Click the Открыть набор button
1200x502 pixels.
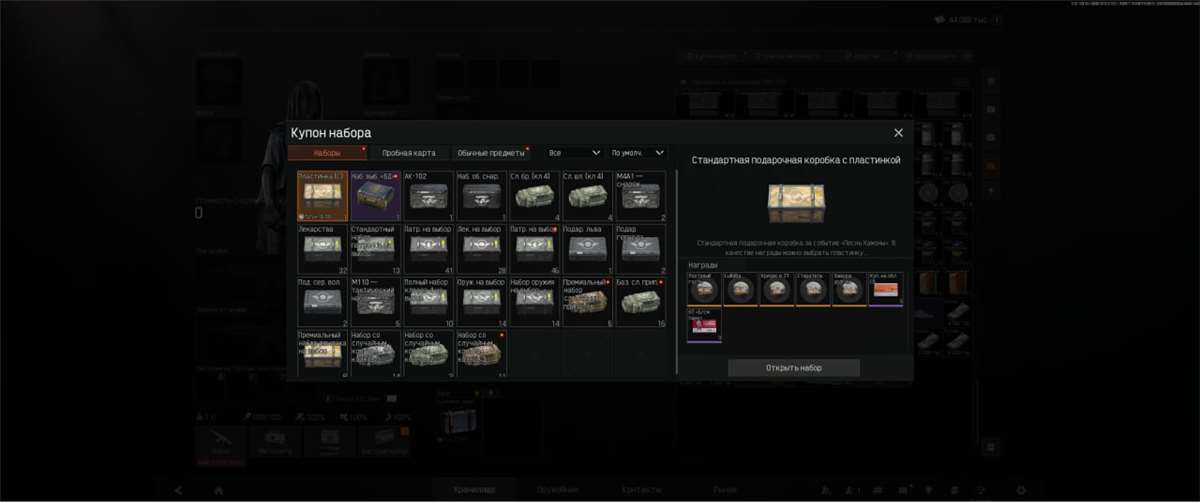(794, 368)
